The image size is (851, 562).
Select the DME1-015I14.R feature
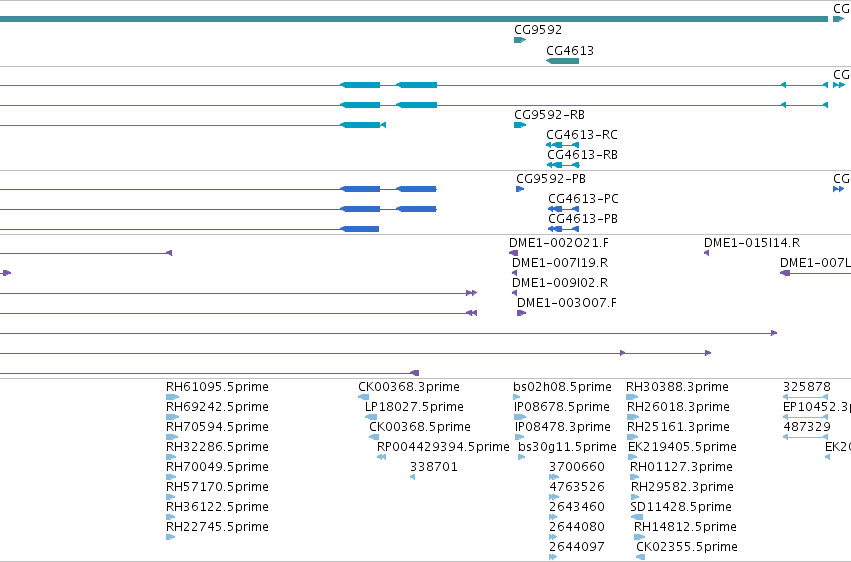pyautogui.click(x=752, y=243)
